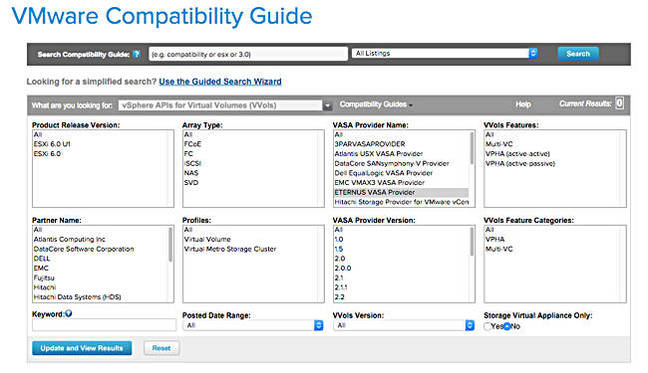
Task: Select FCoE array type
Action: click(x=193, y=144)
